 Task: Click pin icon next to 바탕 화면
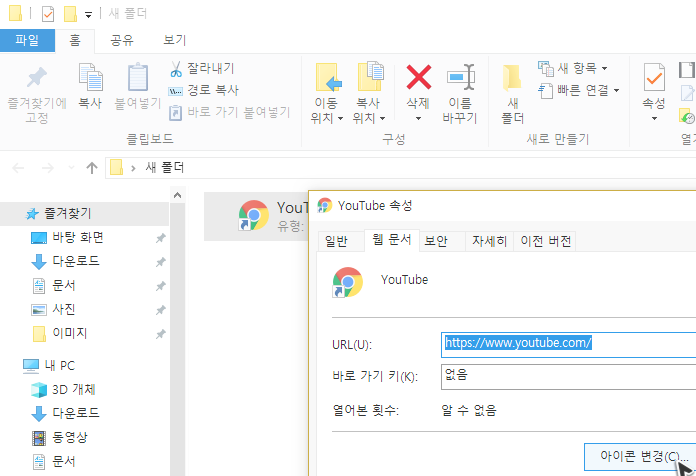click(x=160, y=238)
